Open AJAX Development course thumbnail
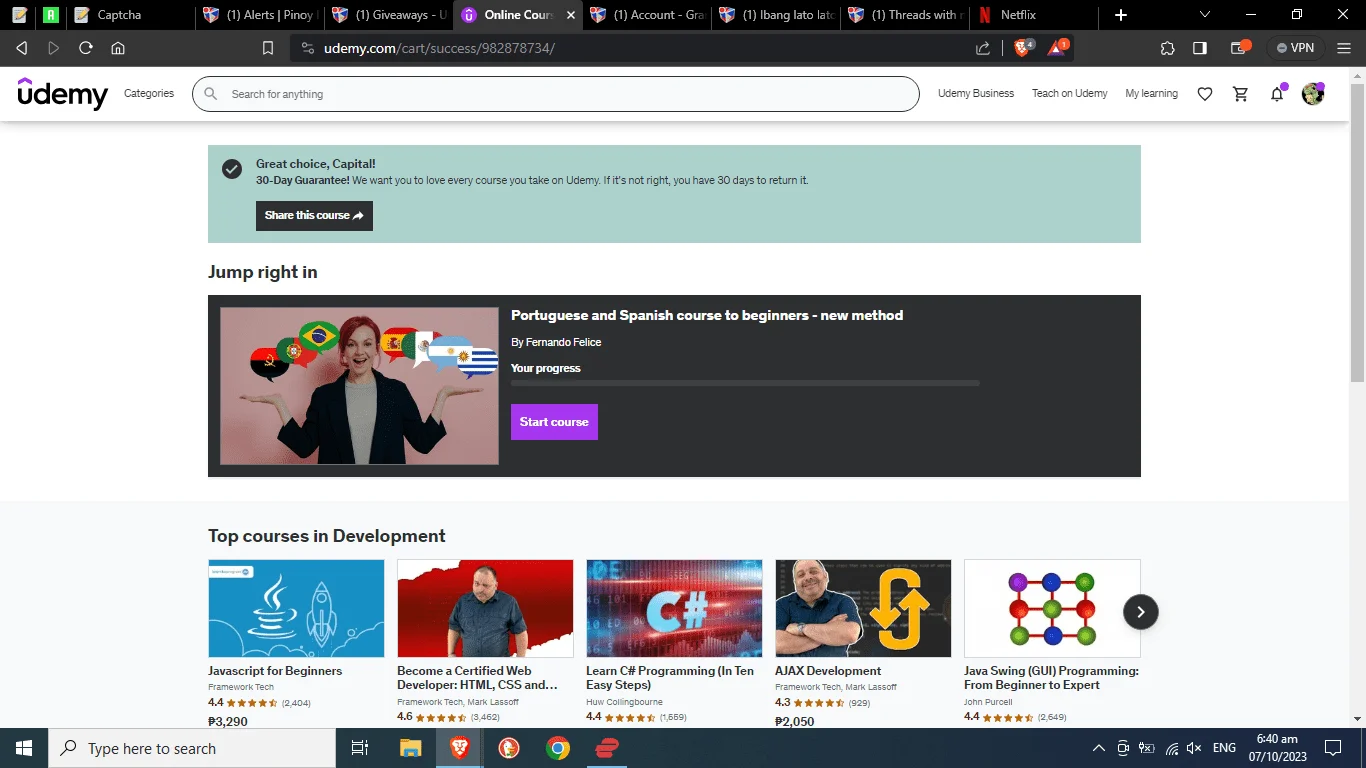 click(x=863, y=608)
